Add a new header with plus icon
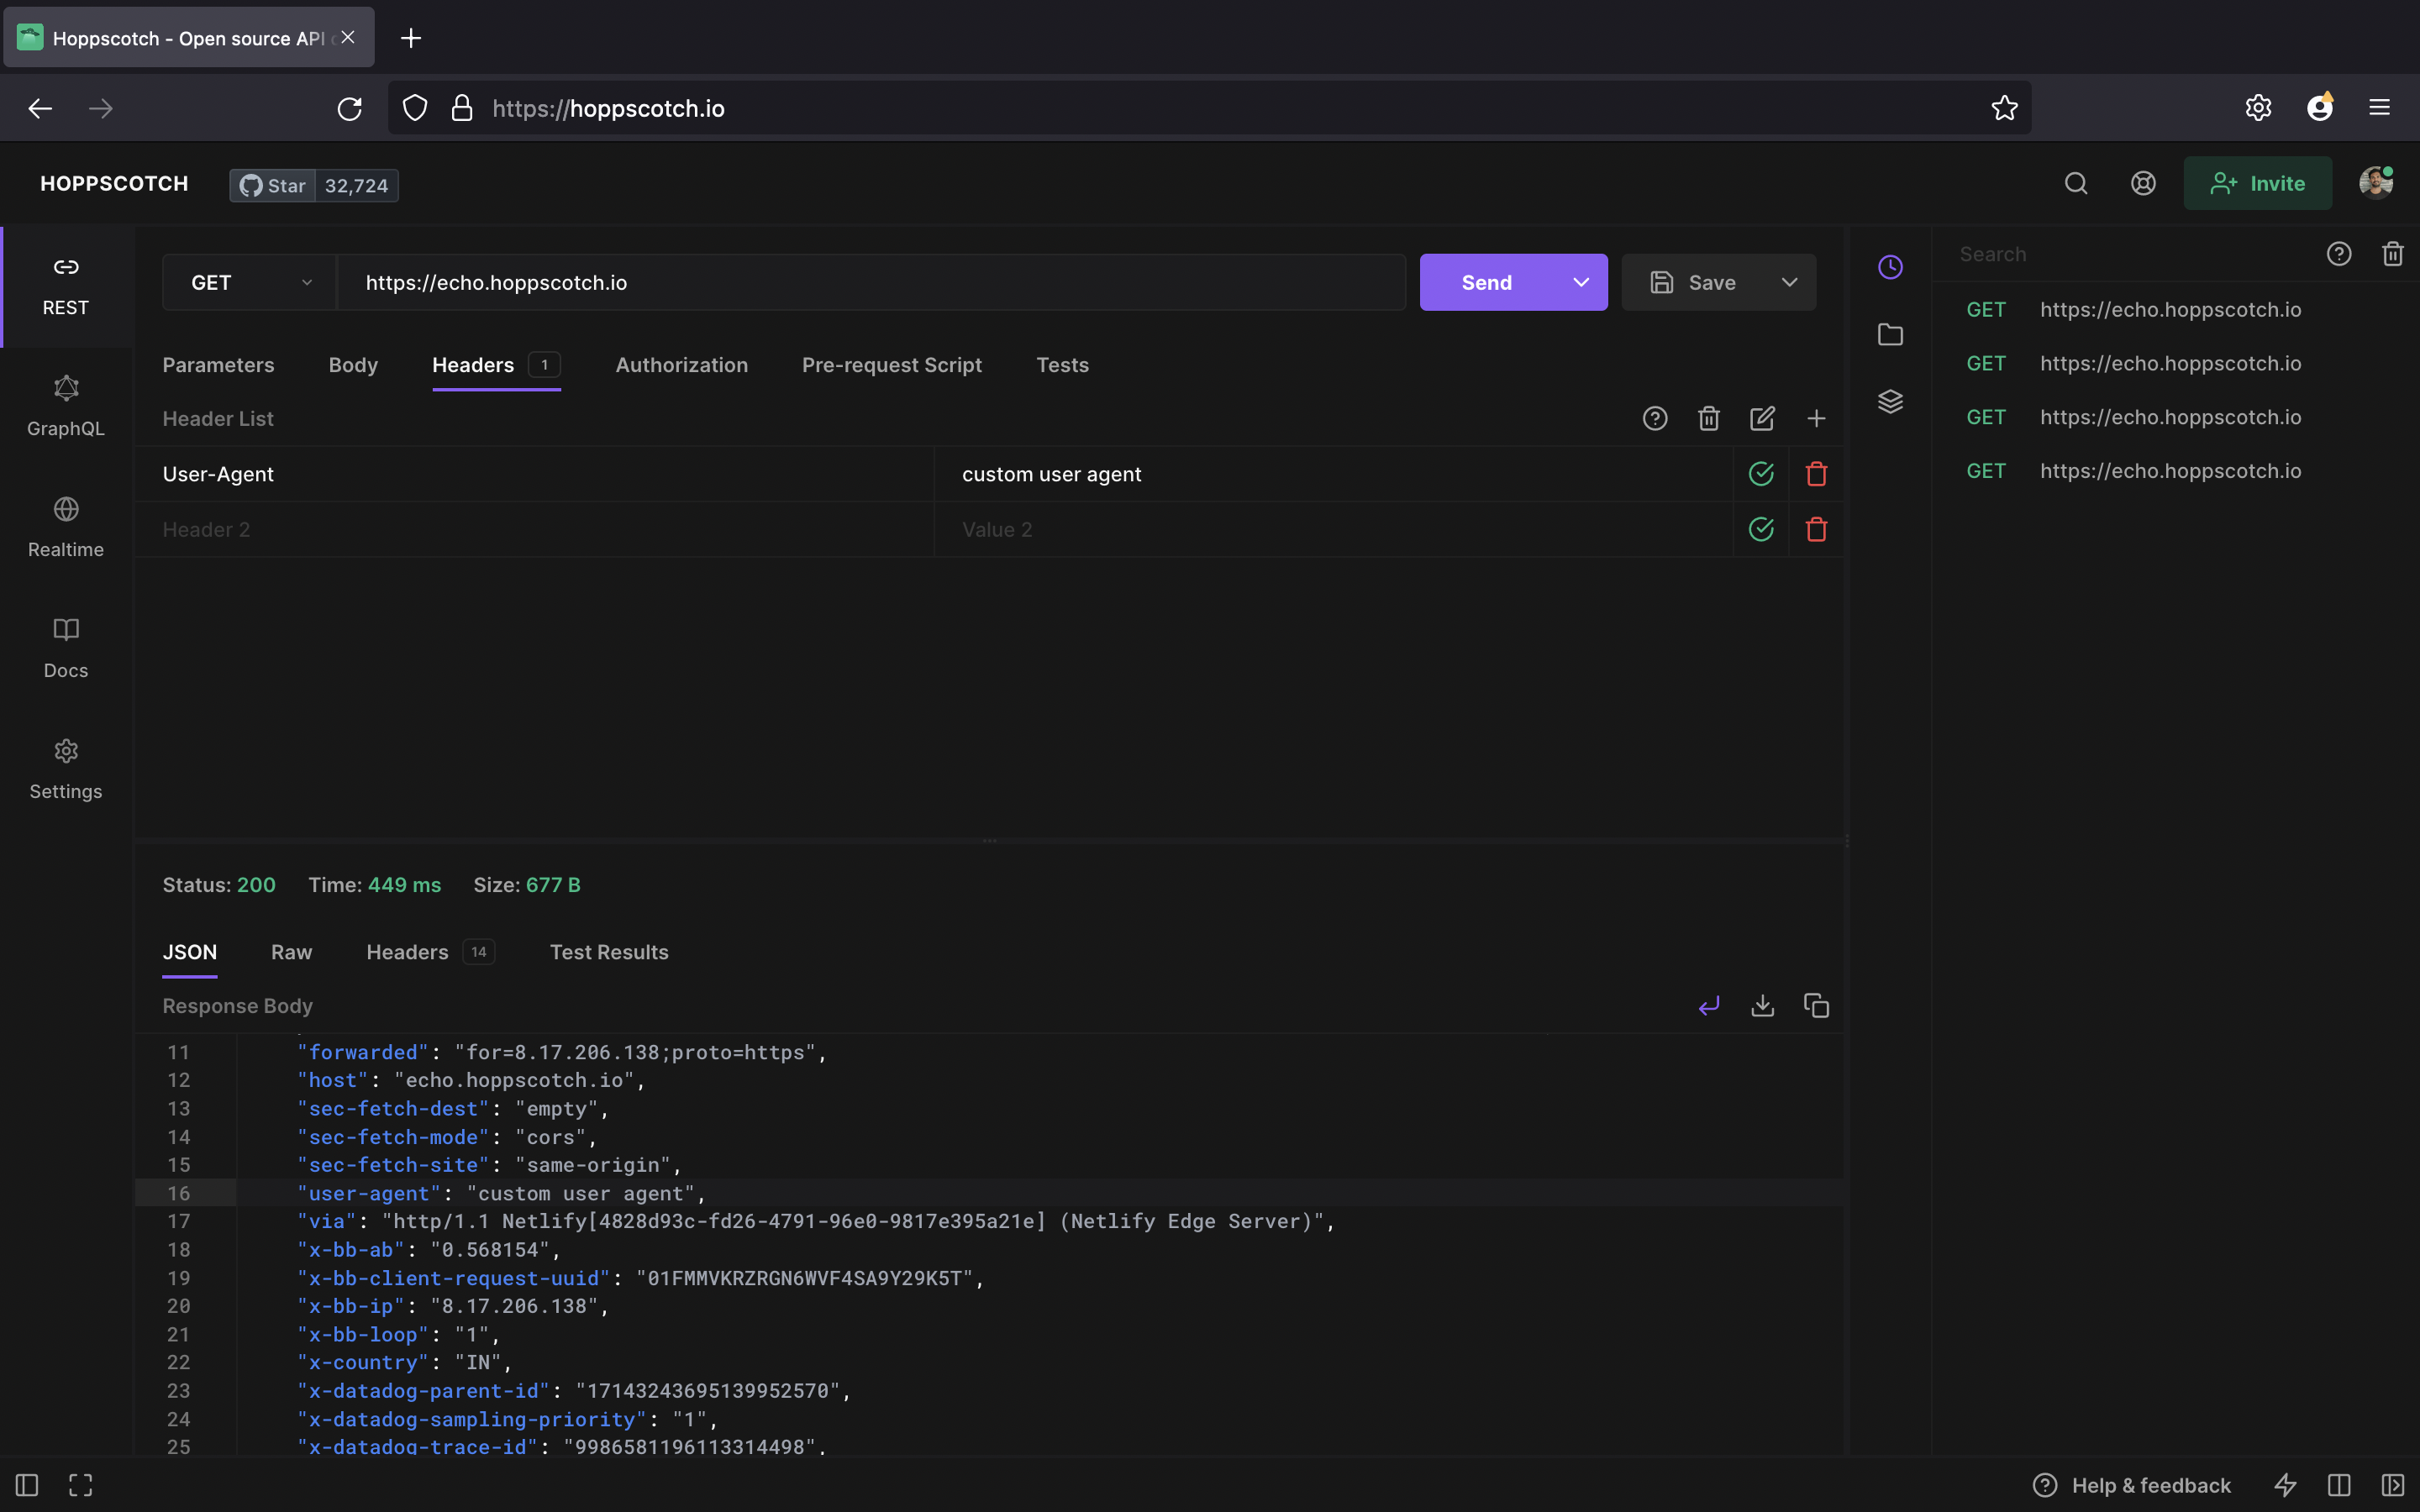The width and height of the screenshot is (2420, 1512). click(x=1816, y=419)
